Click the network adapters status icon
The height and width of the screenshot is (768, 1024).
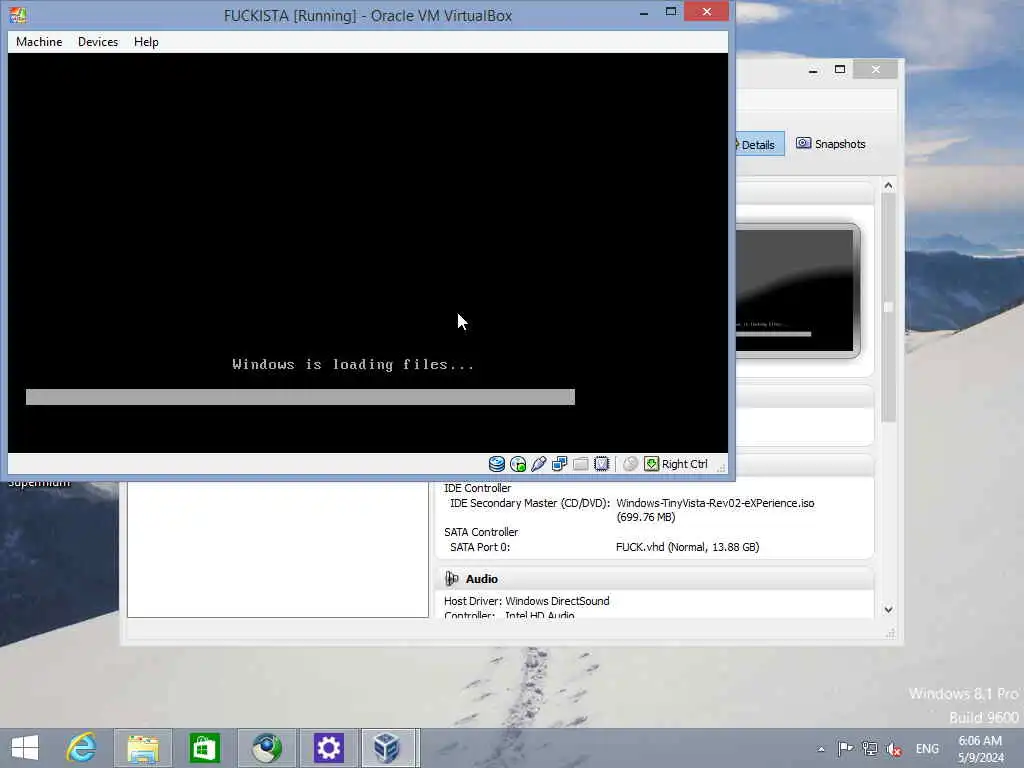560,464
